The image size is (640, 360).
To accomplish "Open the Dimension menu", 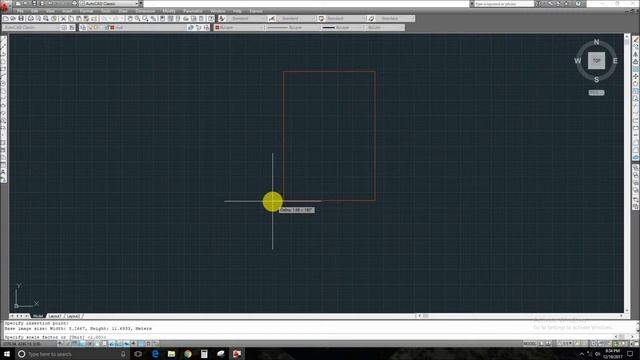I will 145,11.
